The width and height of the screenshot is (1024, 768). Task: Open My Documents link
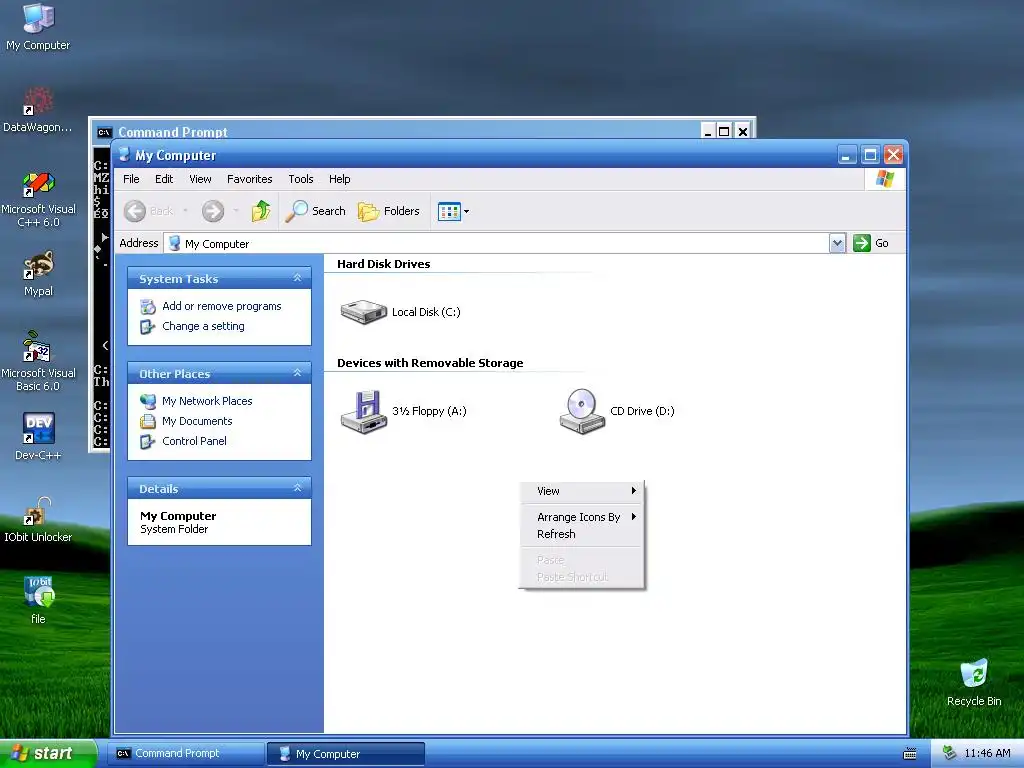click(197, 421)
